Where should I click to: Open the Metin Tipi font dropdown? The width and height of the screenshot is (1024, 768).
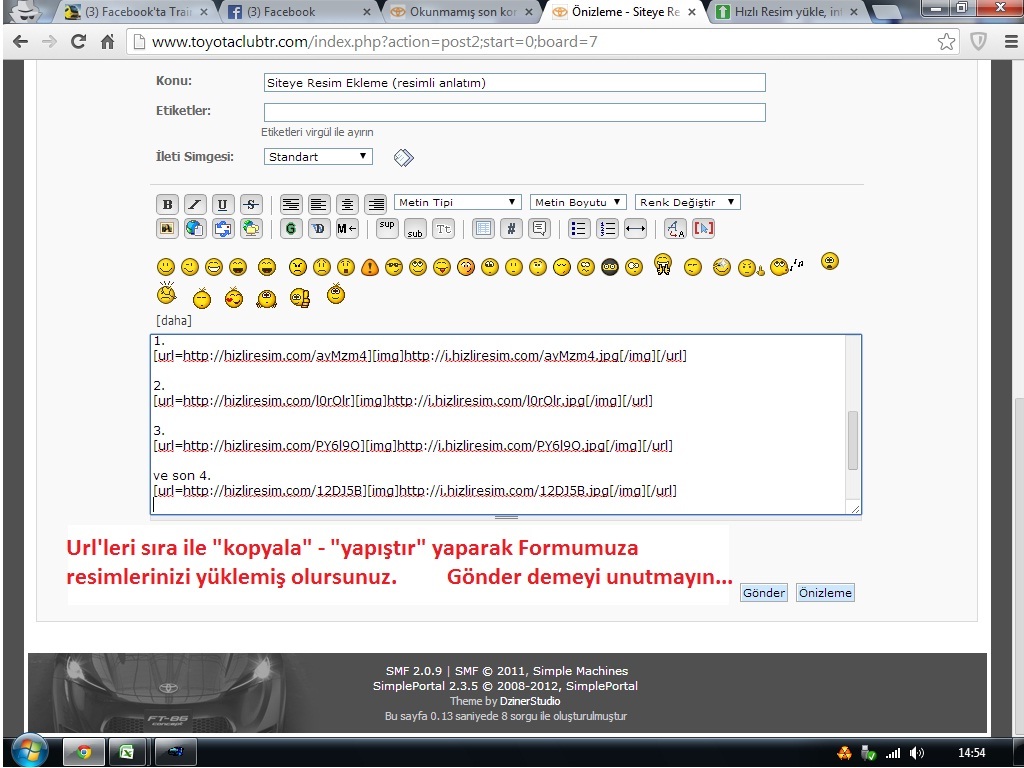tap(458, 202)
